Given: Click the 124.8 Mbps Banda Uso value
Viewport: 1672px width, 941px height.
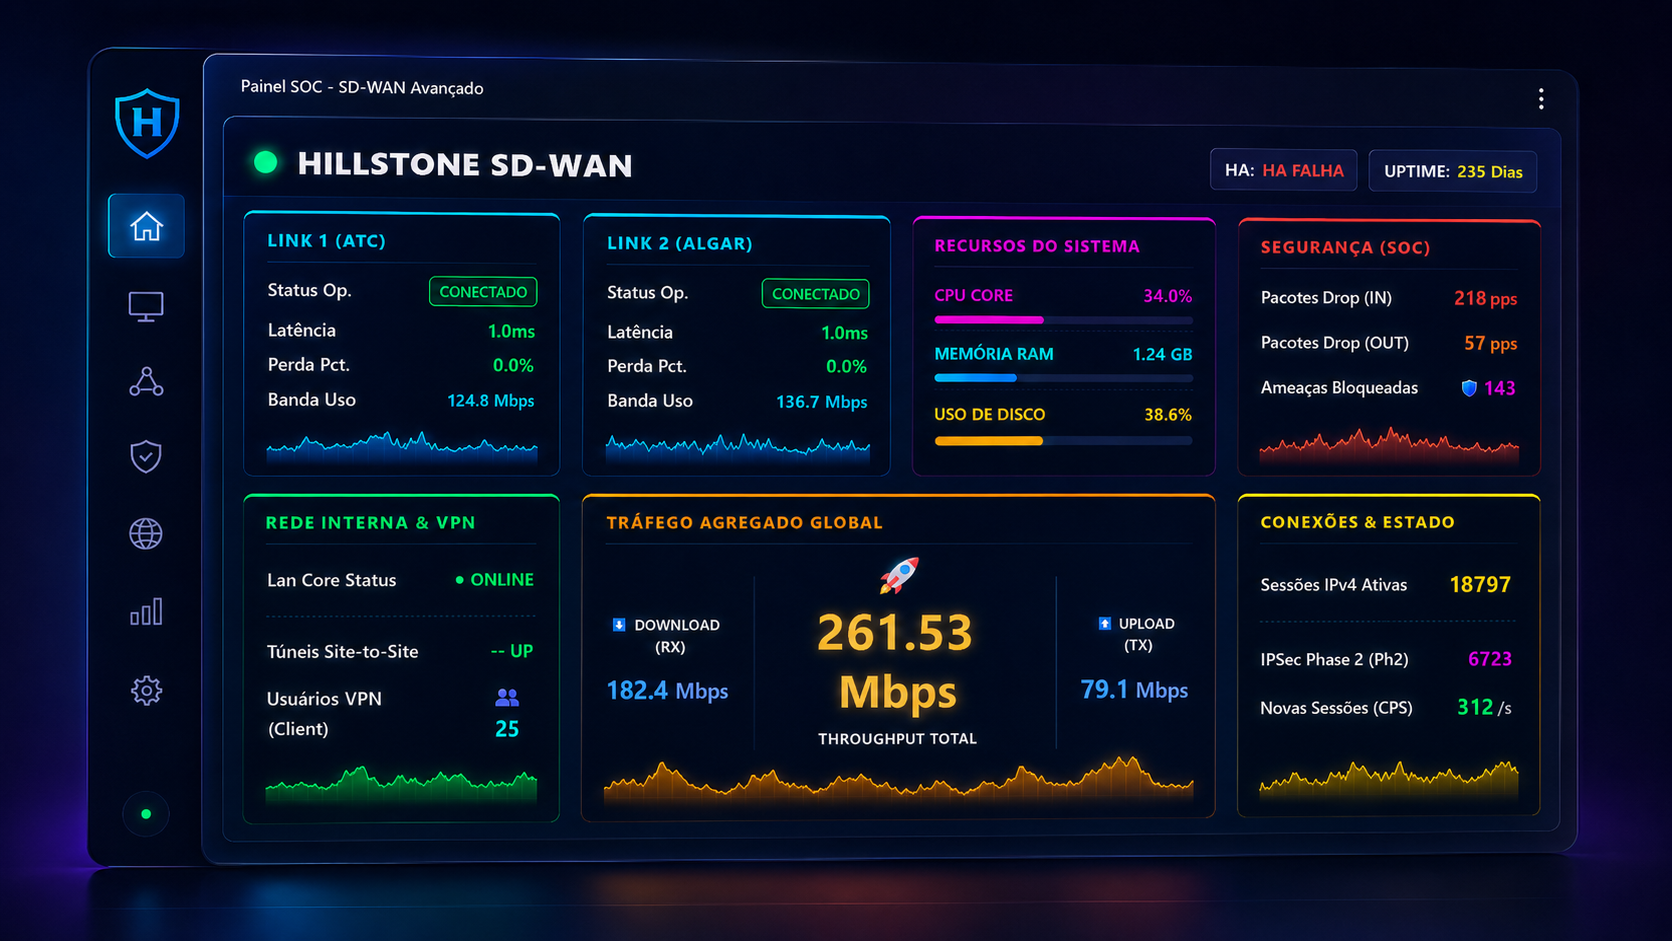Looking at the screenshot, I should pyautogui.click(x=491, y=400).
